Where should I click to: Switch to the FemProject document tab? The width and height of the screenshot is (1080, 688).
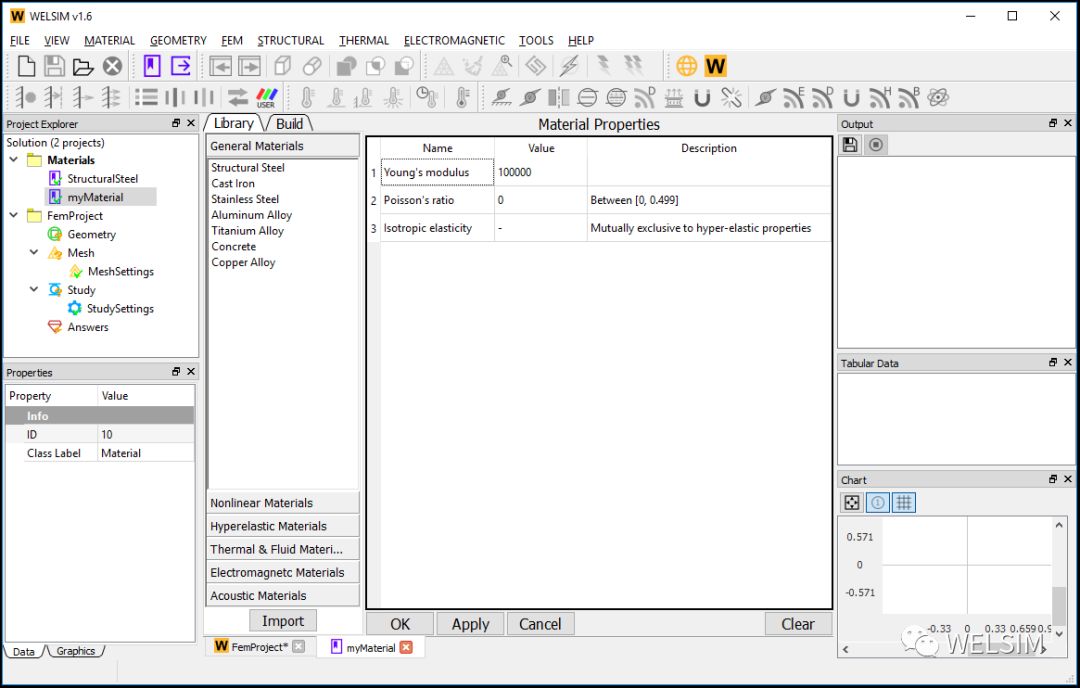point(258,647)
